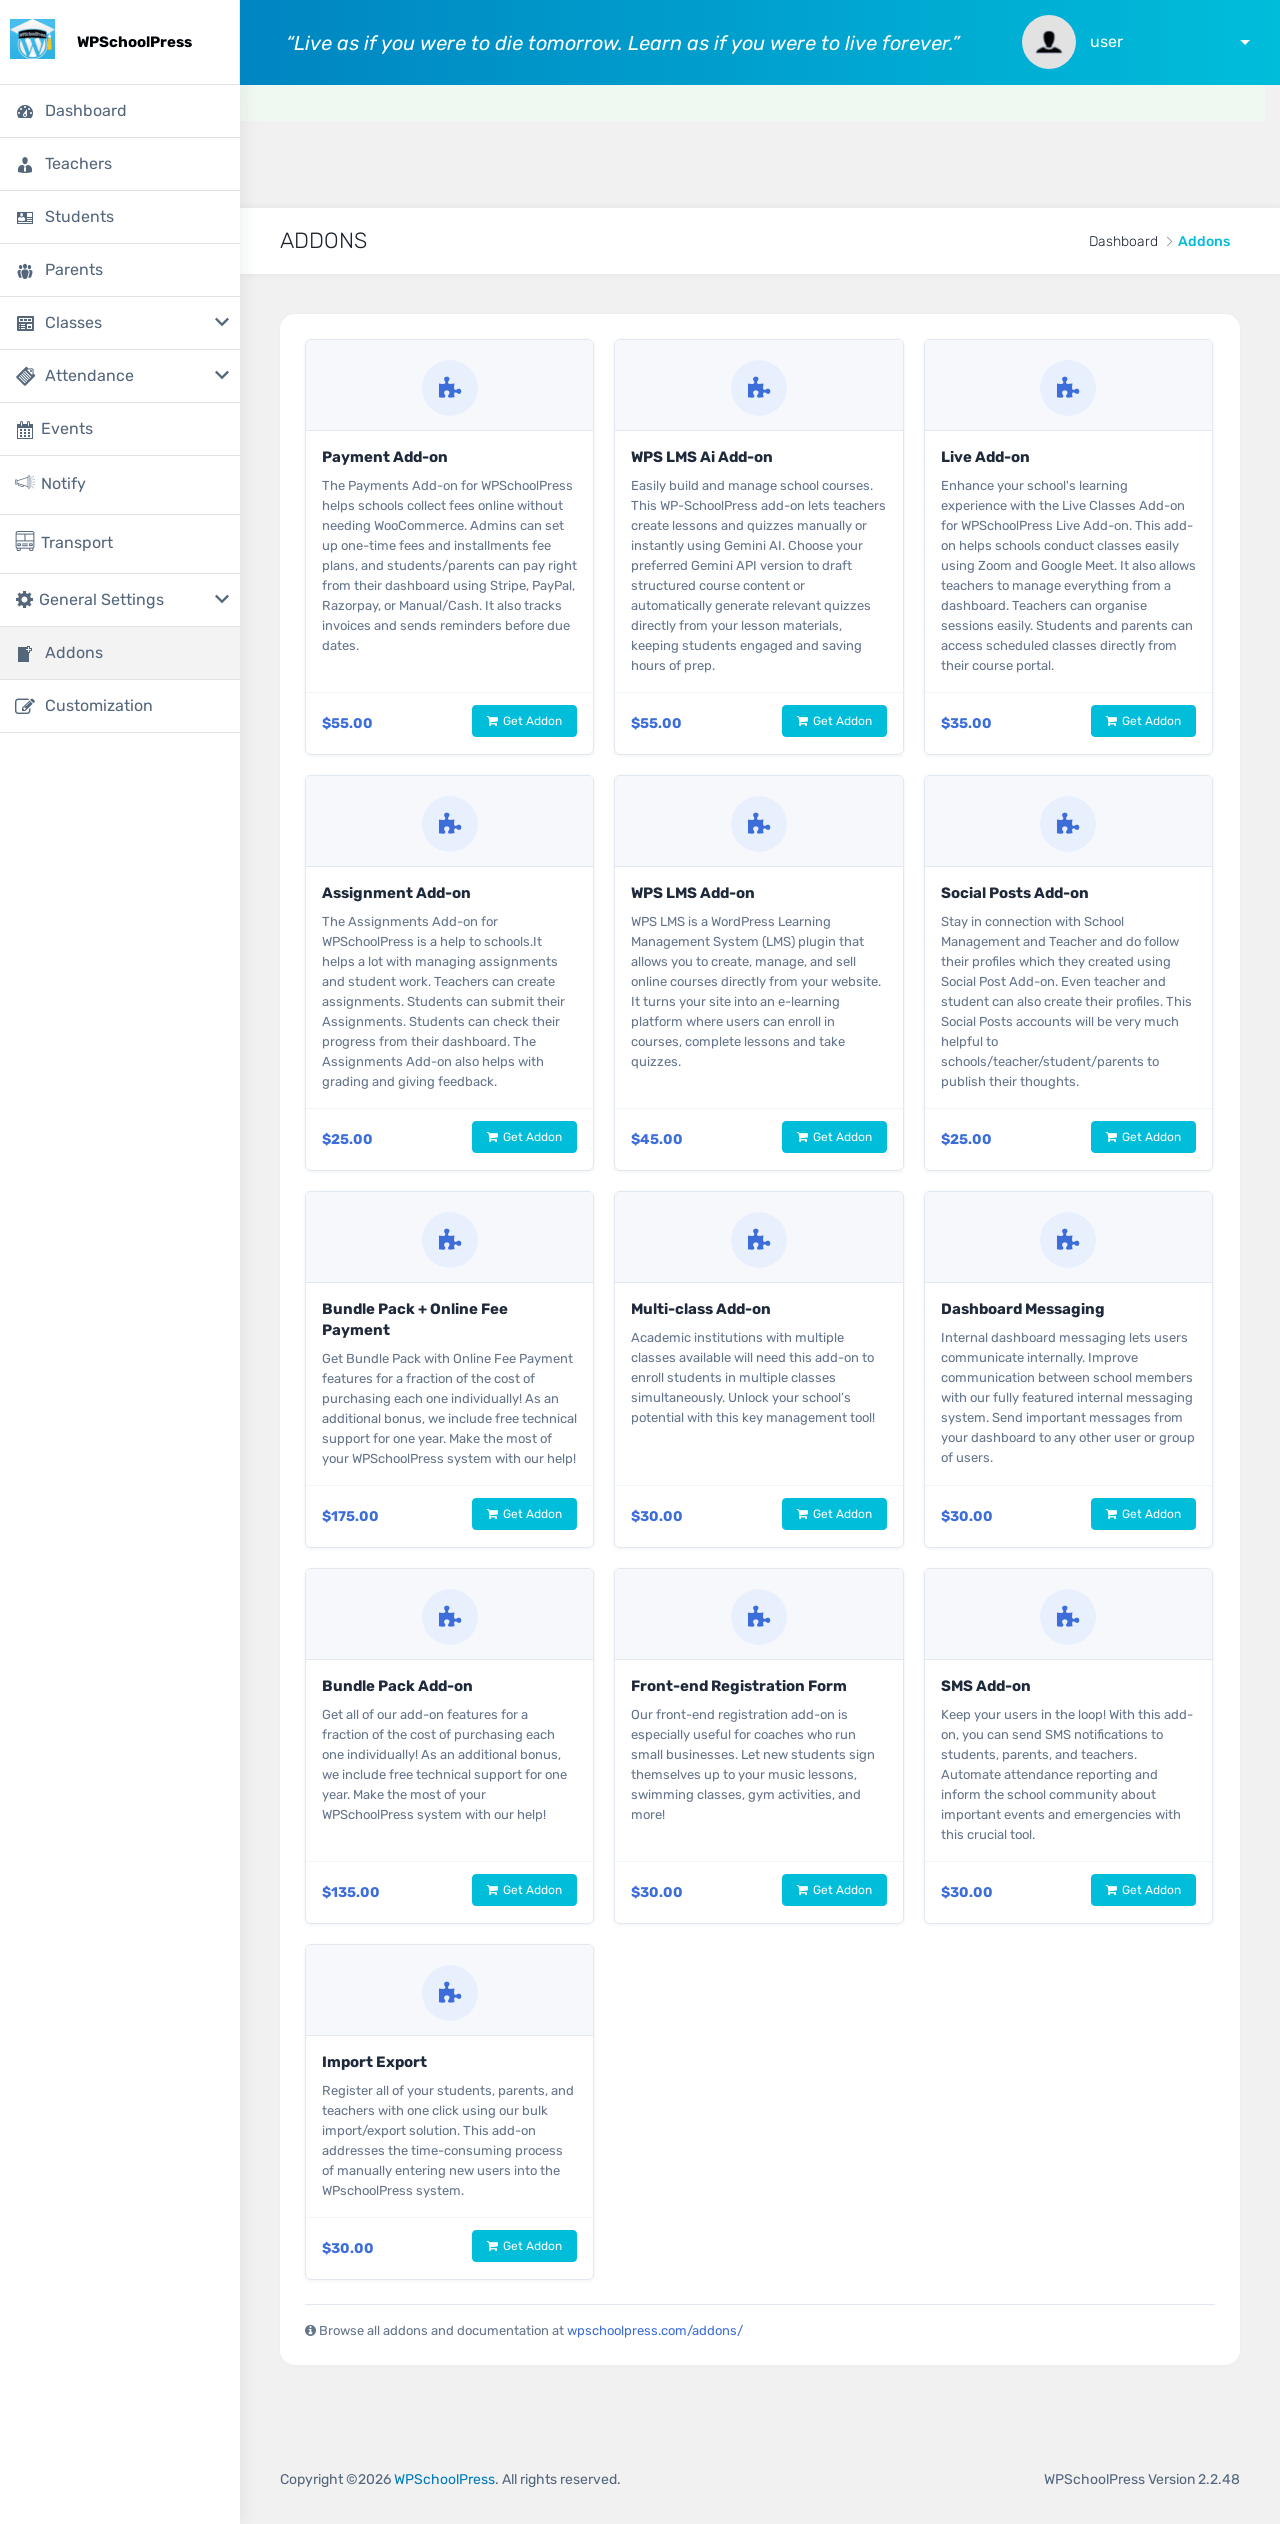This screenshot has width=1280, height=2524.
Task: Click the Front-end Registration Form puzzle icon
Action: coord(759,1617)
